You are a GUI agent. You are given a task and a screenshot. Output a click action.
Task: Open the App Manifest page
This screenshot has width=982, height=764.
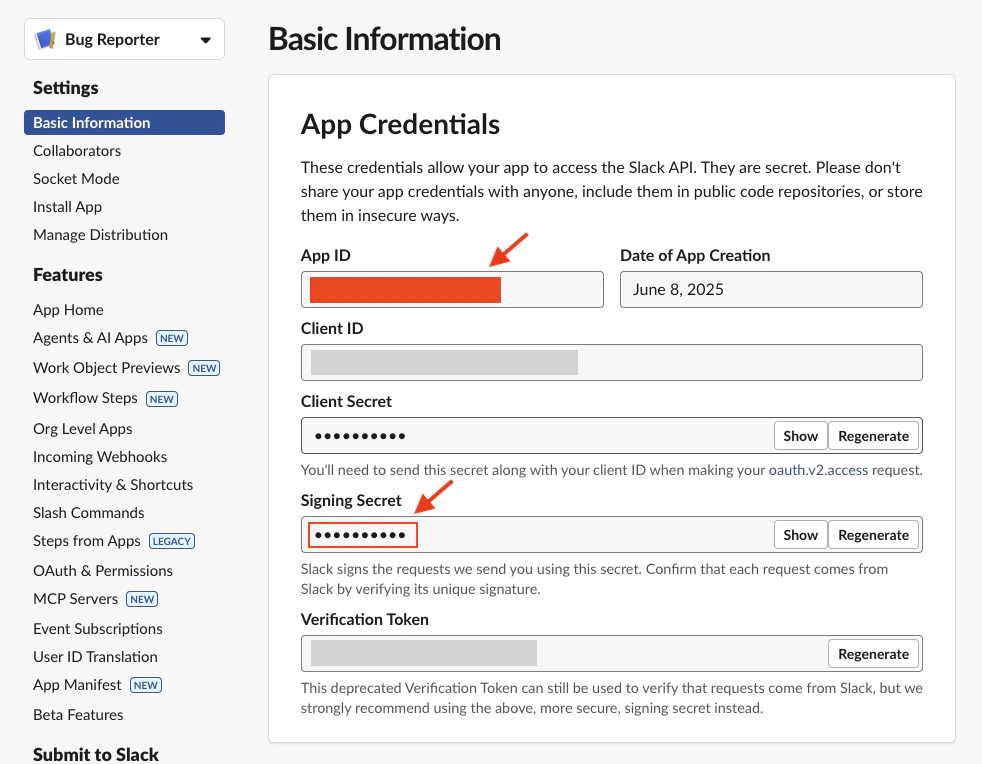coord(77,684)
